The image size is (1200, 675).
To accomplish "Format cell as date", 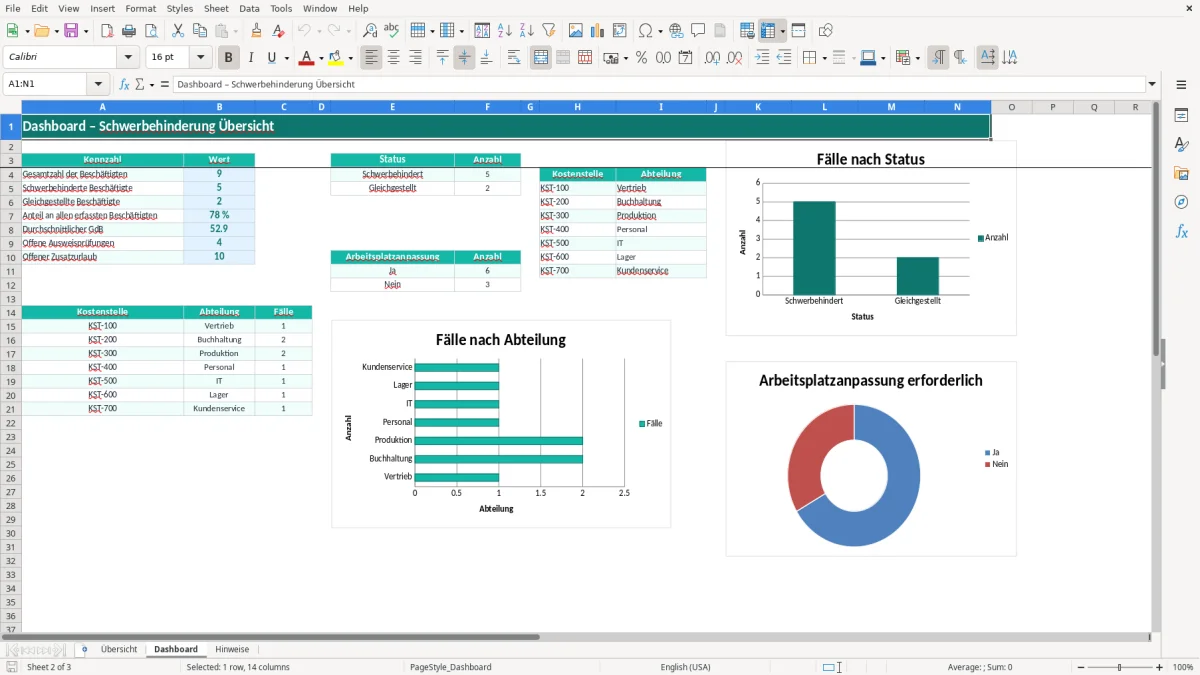I will point(685,58).
